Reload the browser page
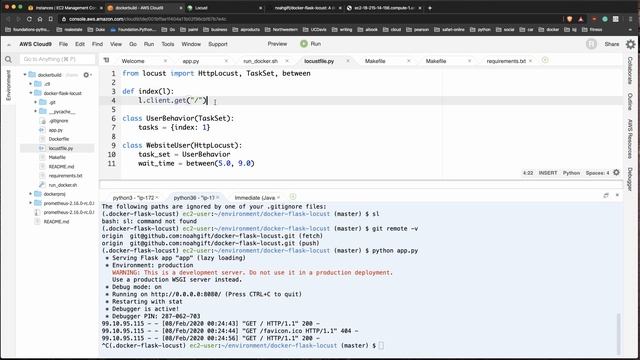Screen dimensions: 640x360 click(29, 19)
